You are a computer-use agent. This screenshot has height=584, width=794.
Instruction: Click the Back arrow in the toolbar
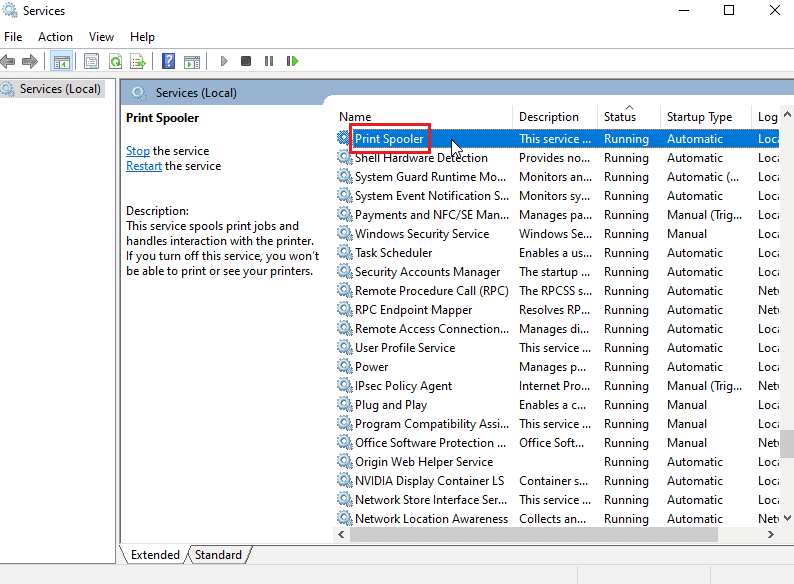[8, 62]
